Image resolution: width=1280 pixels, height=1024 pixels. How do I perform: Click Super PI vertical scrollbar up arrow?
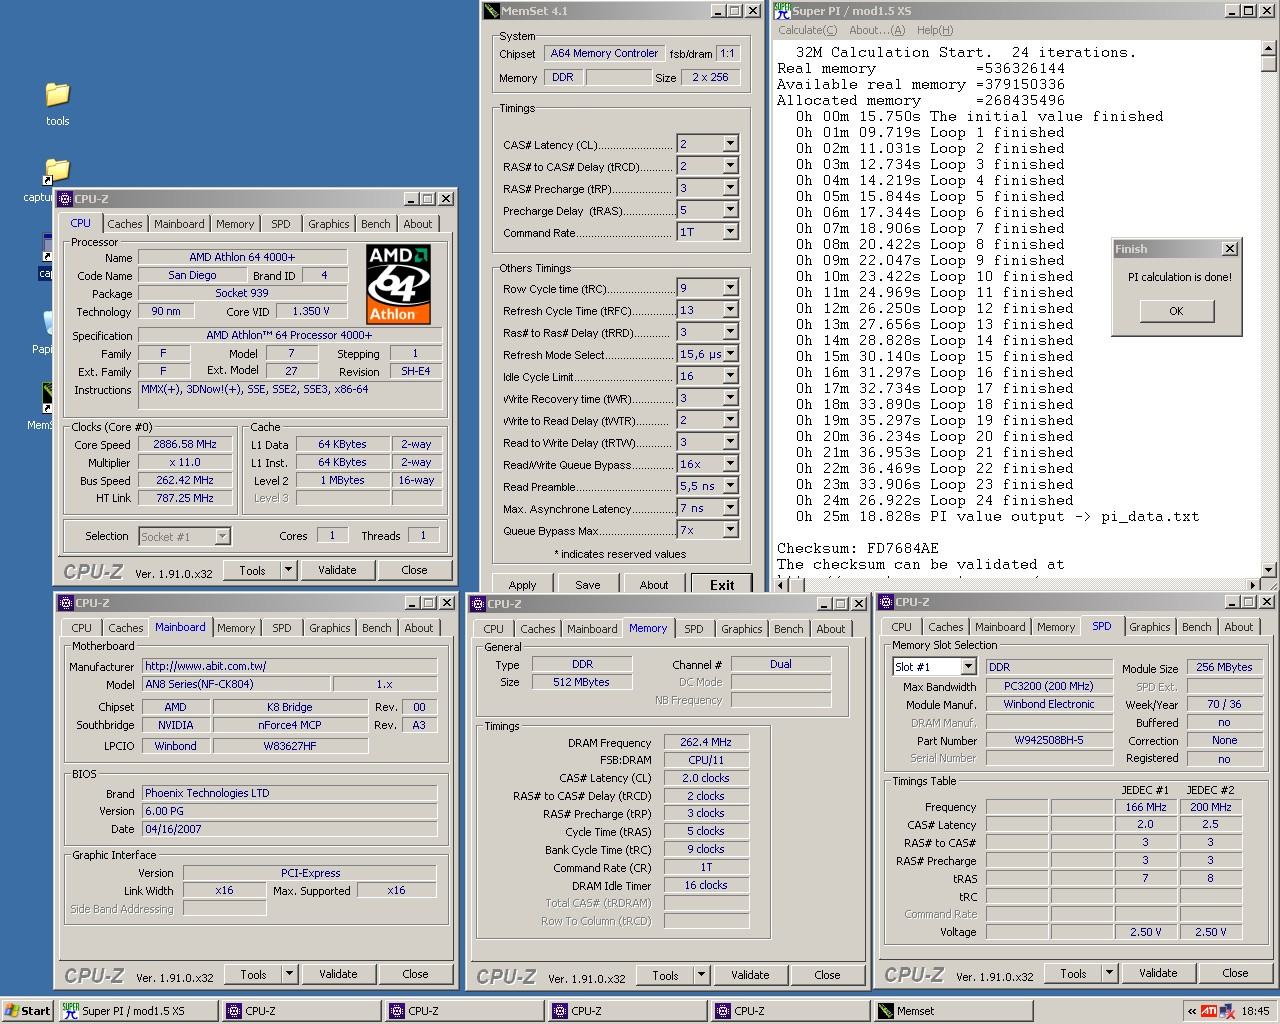[x=1269, y=48]
